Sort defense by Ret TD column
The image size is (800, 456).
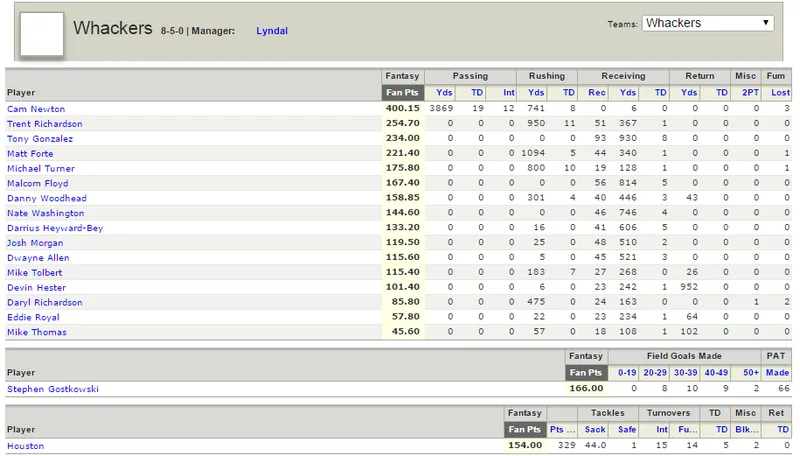(783, 429)
